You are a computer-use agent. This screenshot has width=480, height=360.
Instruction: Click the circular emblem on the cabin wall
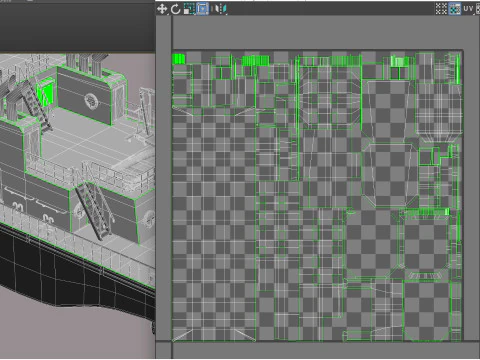(x=91, y=100)
